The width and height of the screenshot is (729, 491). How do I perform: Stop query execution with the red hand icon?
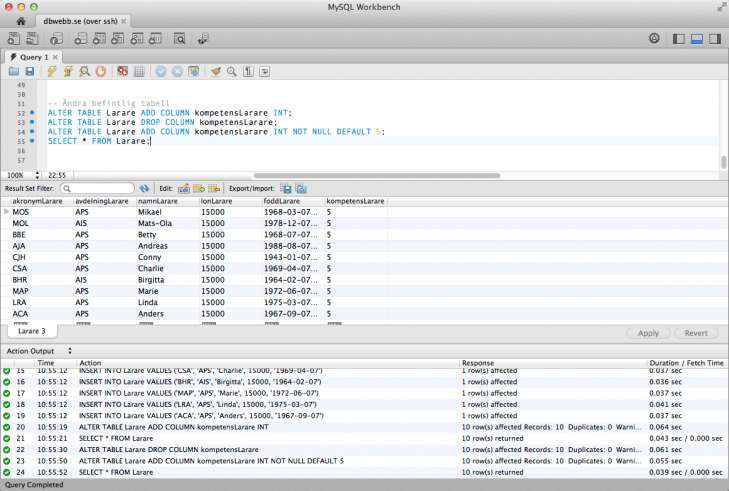pos(101,71)
